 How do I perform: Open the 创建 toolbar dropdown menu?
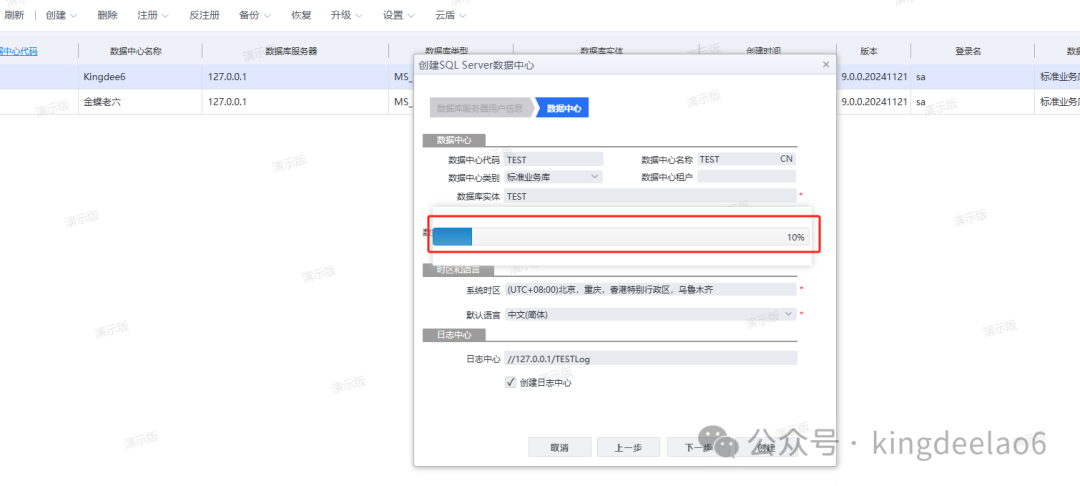[x=61, y=16]
